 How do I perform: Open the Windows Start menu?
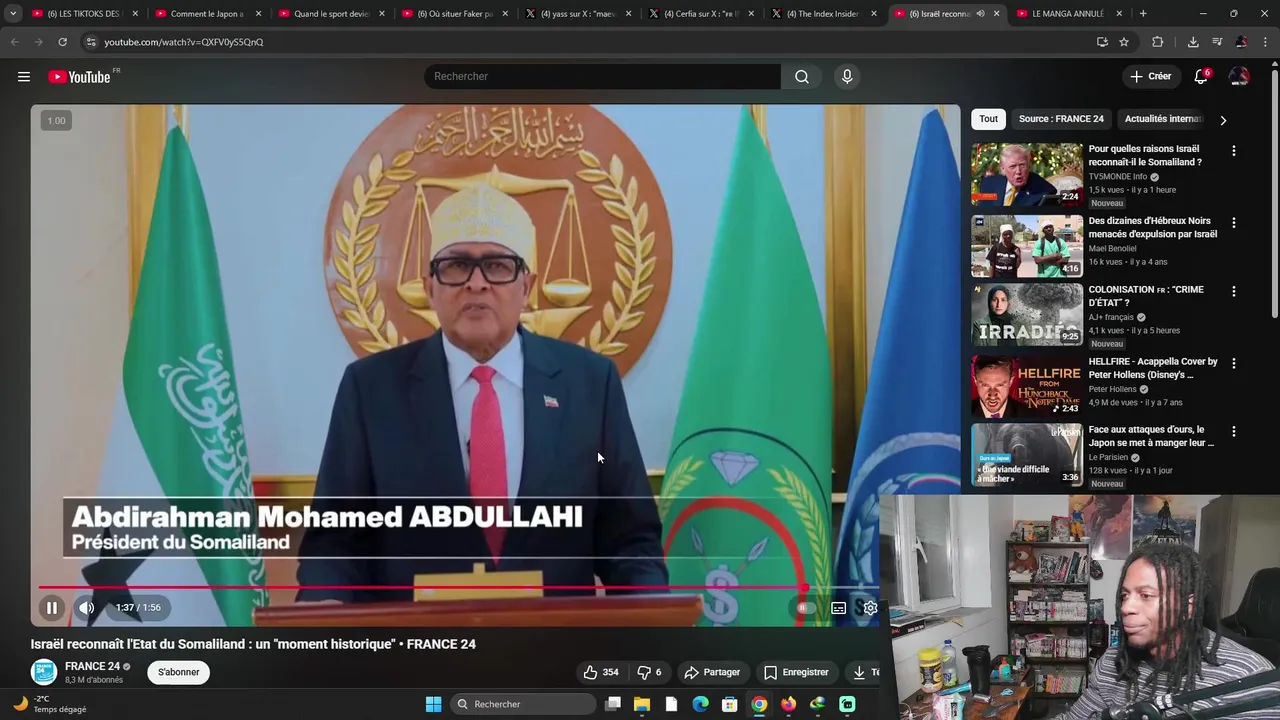tap(433, 704)
